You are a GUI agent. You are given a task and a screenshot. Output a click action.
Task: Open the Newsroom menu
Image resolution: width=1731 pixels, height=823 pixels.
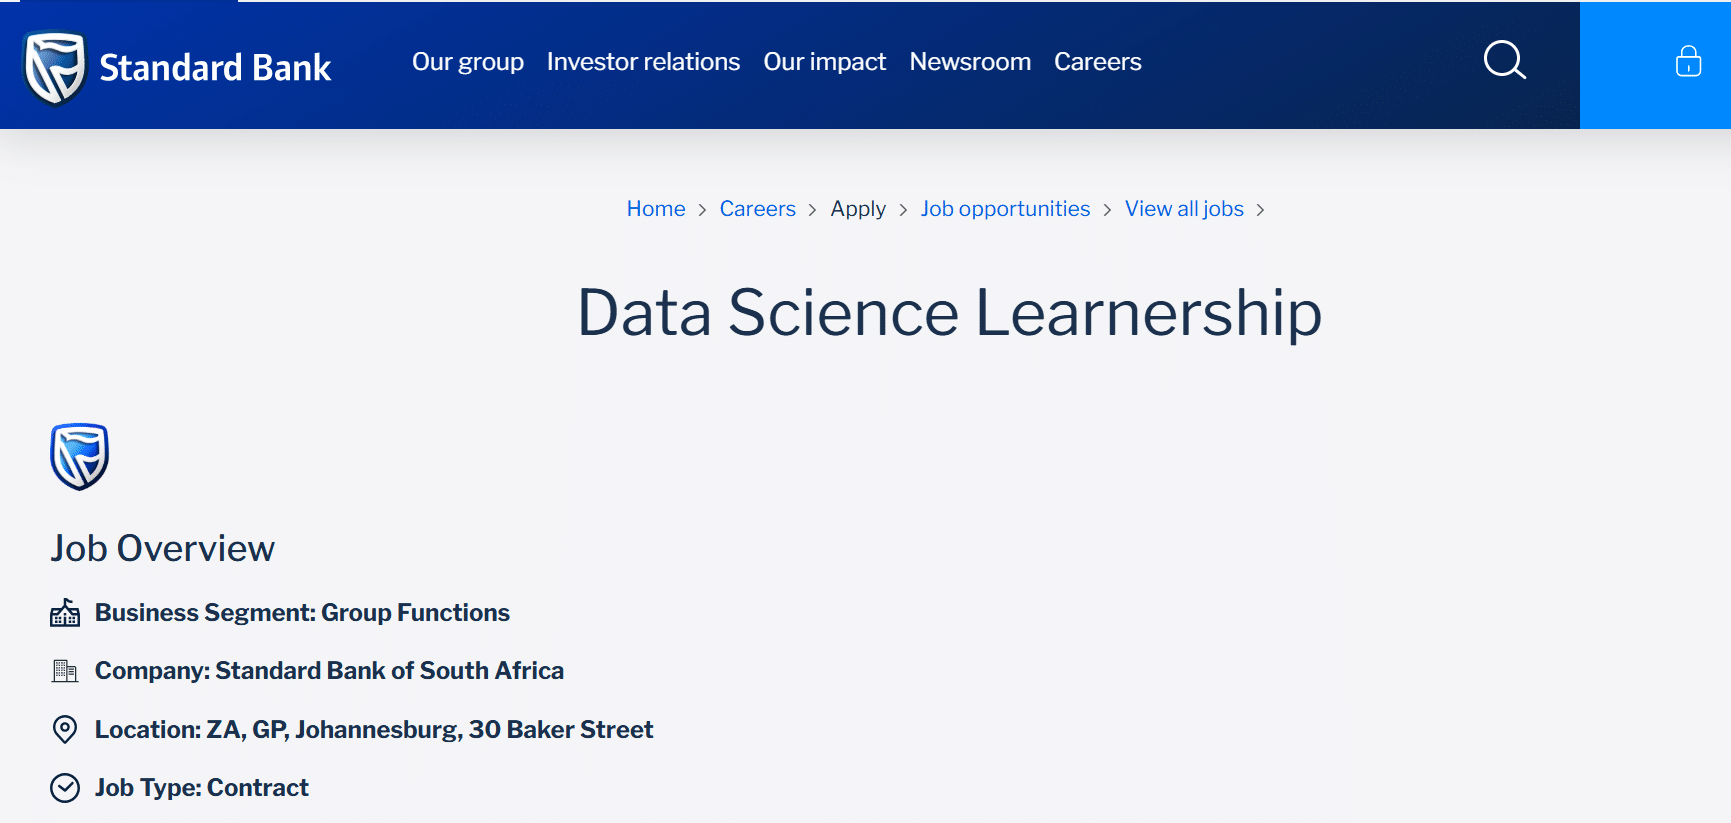(x=970, y=62)
